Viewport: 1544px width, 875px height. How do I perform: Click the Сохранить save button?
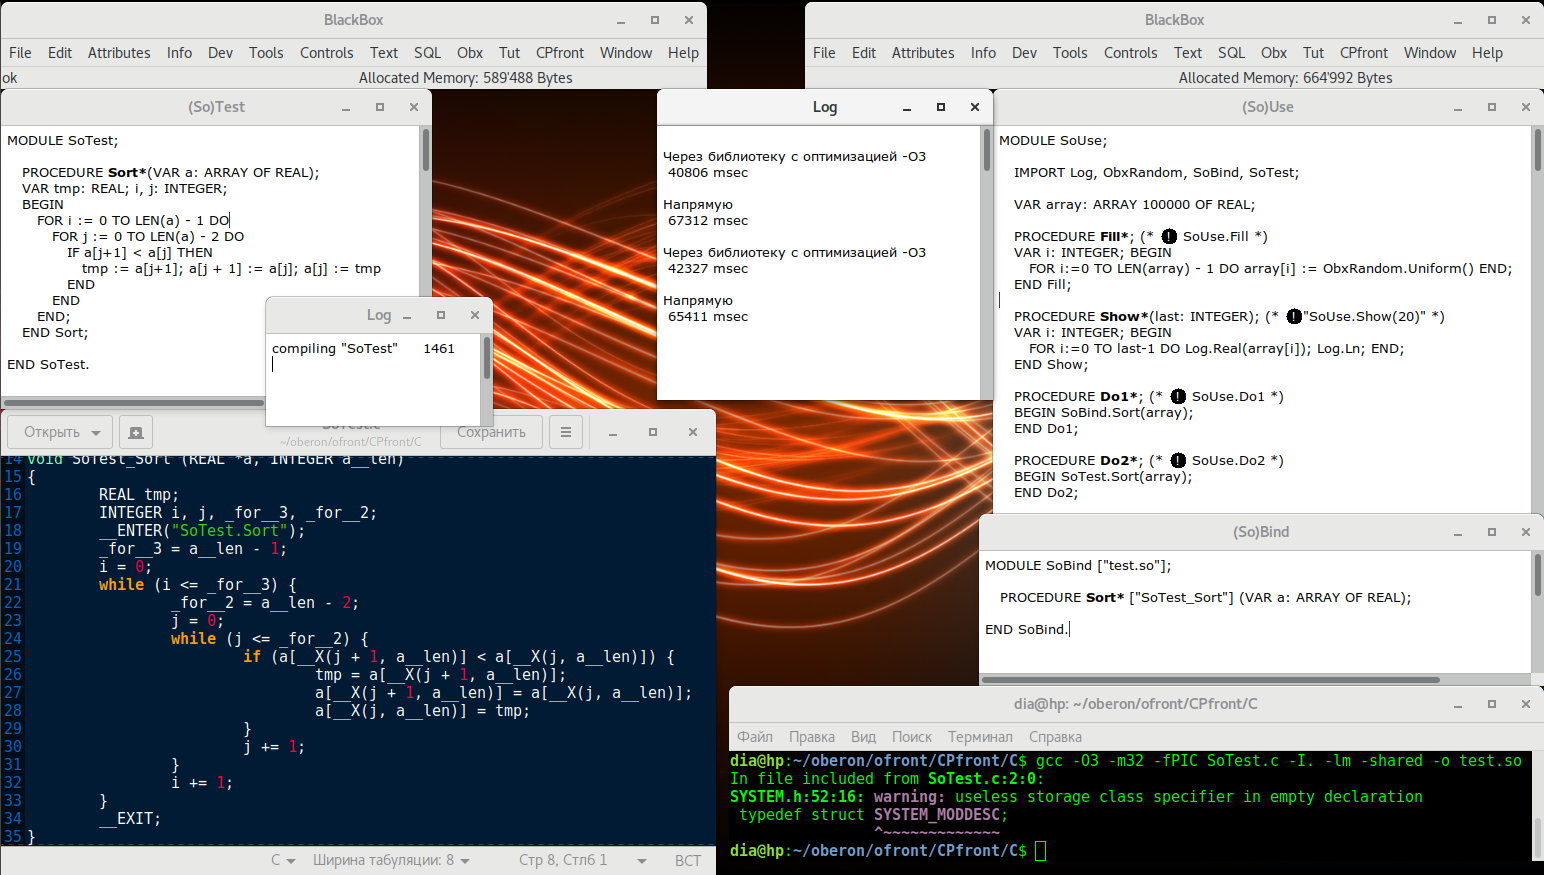[x=491, y=432]
